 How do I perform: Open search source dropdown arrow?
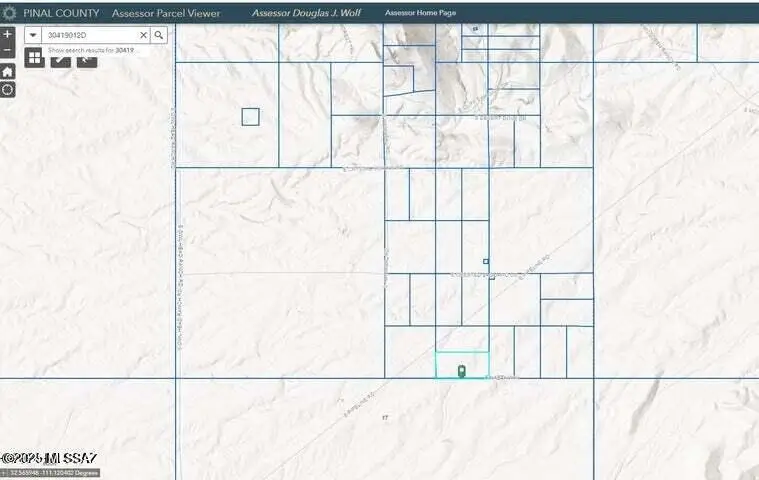coord(33,35)
